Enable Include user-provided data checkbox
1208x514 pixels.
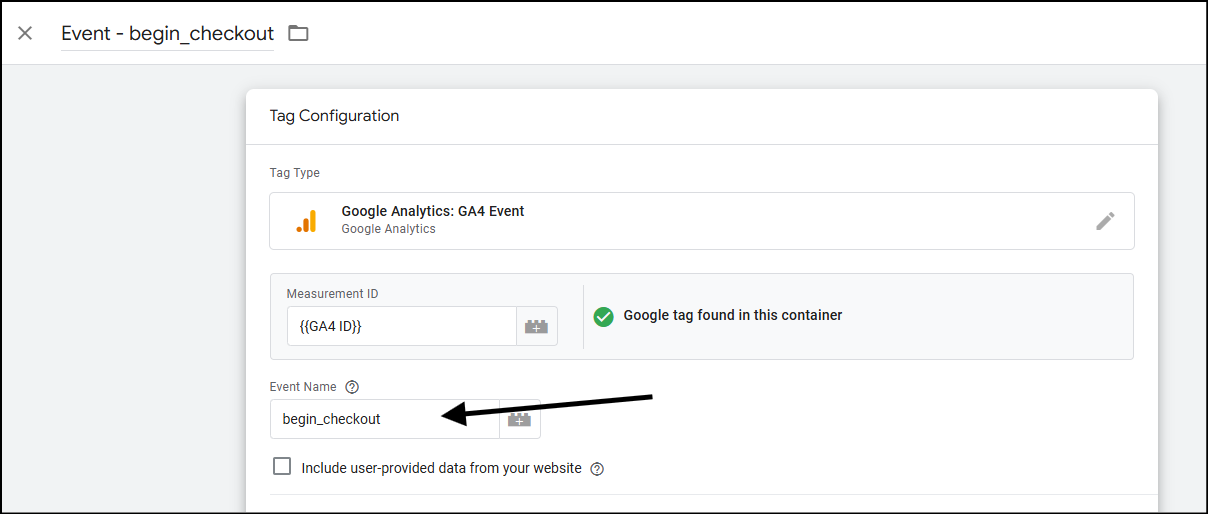282,466
